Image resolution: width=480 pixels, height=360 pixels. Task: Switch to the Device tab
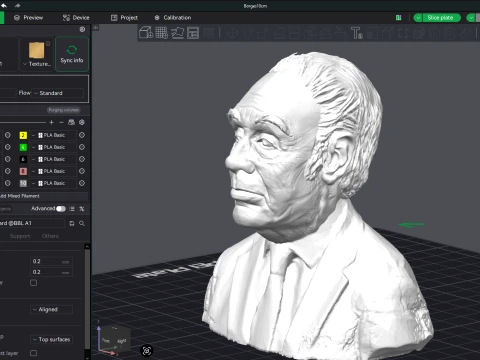[76, 18]
